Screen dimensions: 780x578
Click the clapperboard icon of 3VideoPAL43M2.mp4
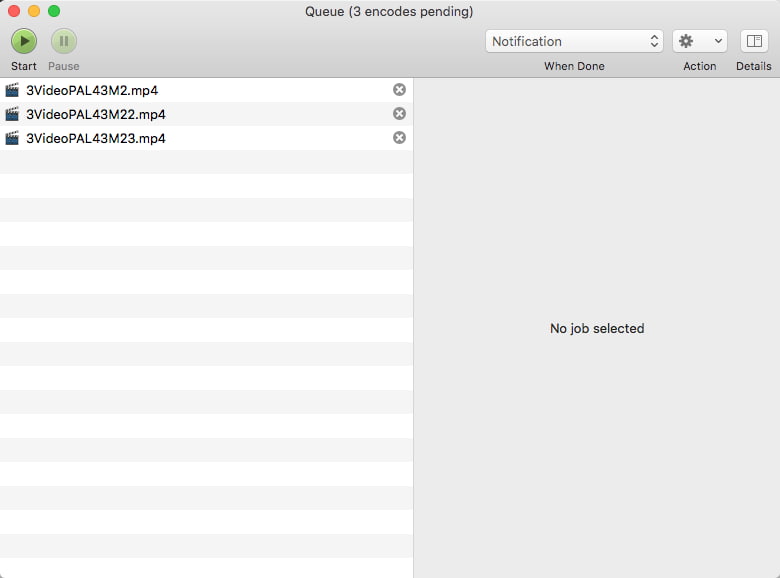point(12,90)
